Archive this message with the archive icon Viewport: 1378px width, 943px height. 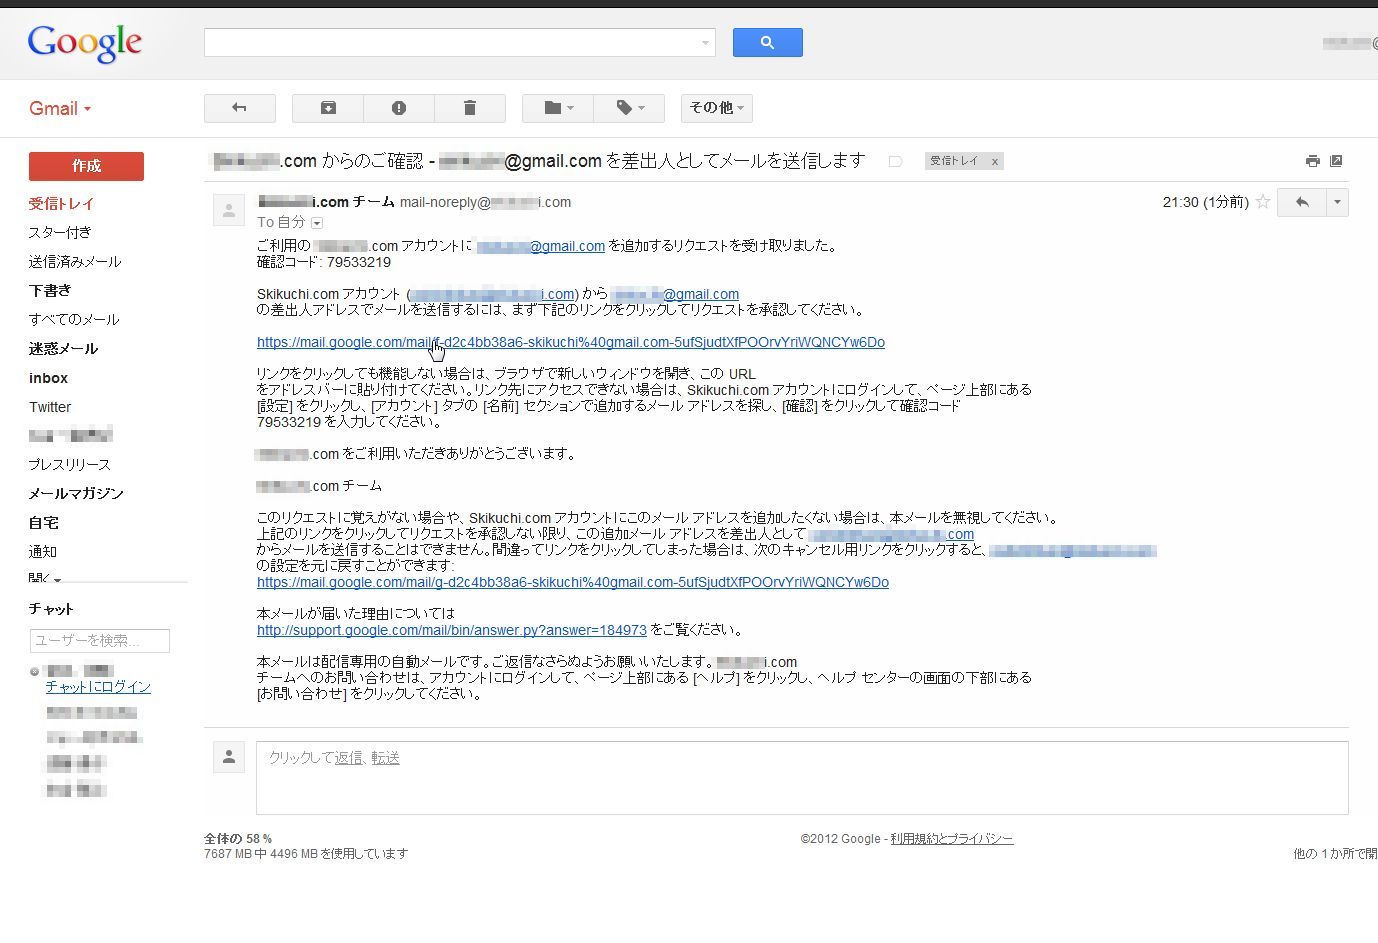tap(328, 108)
